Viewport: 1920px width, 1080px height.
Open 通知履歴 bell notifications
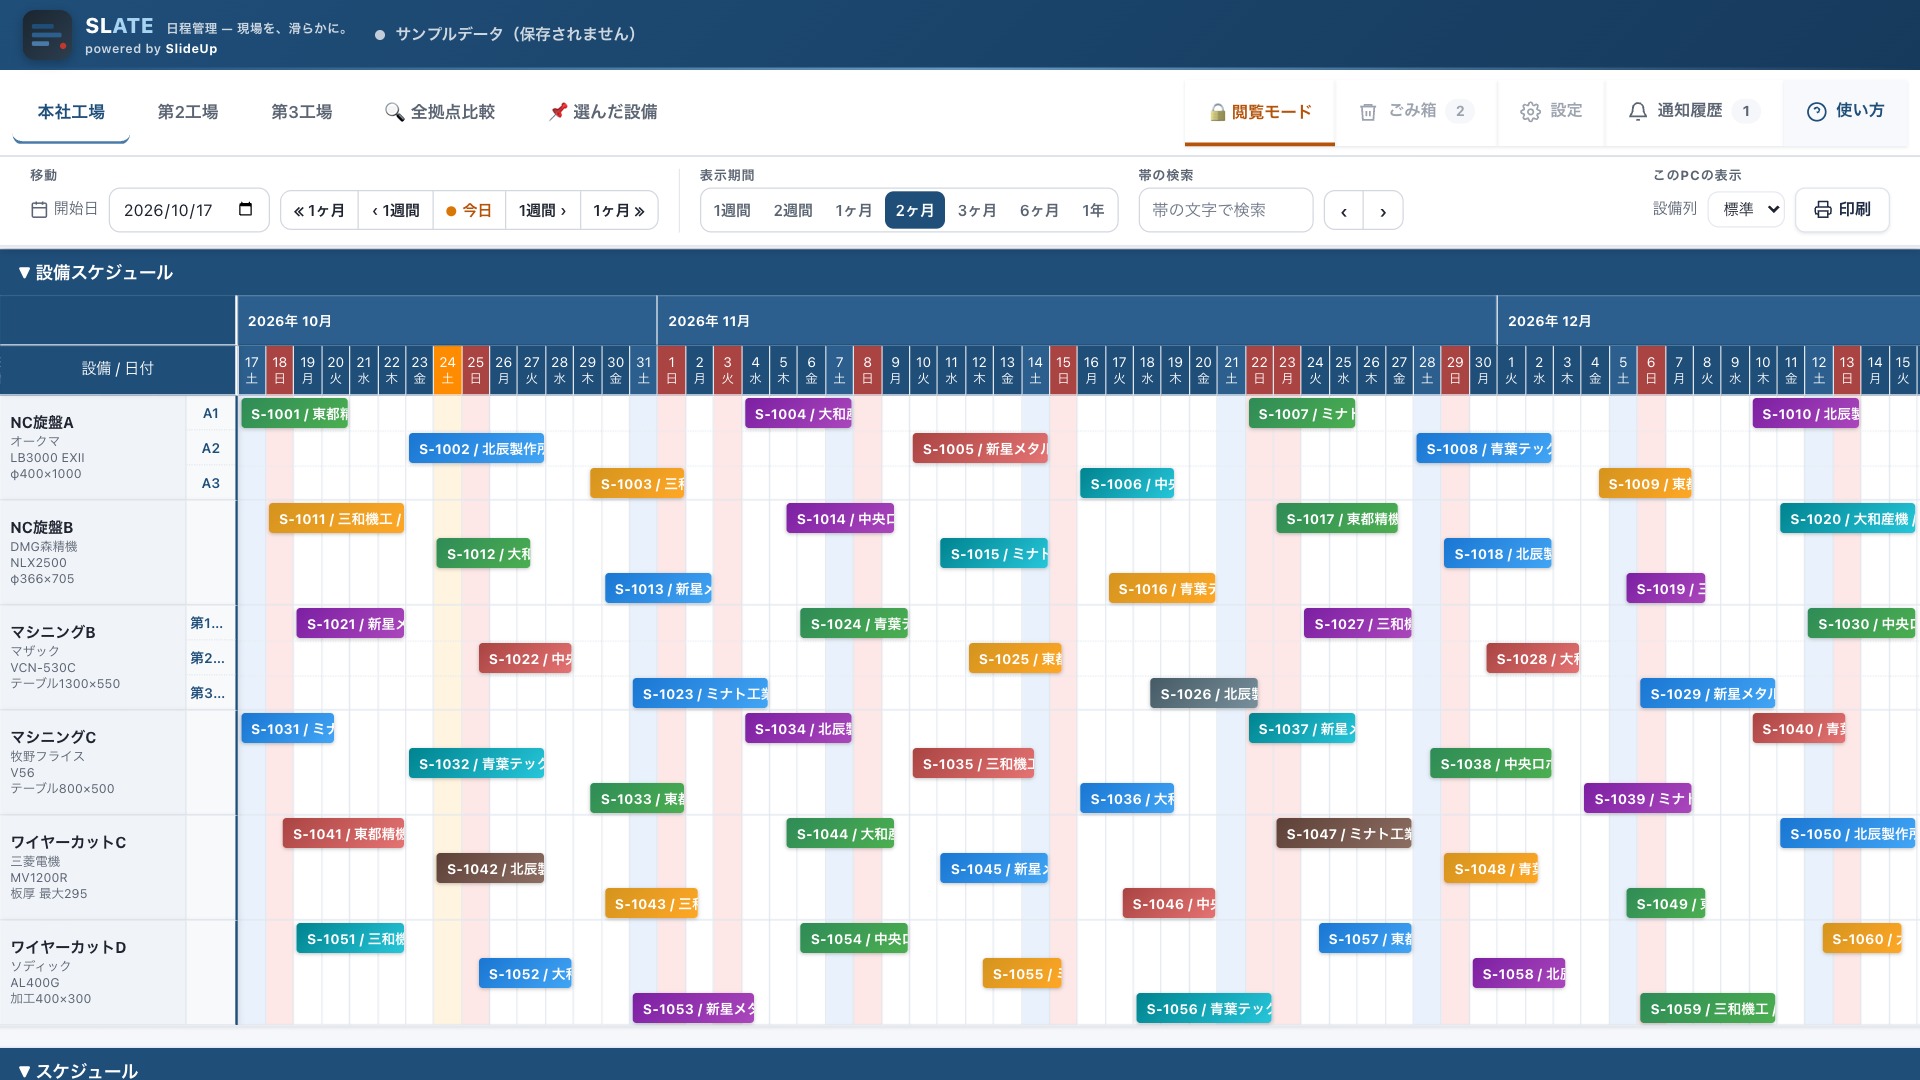(1694, 111)
